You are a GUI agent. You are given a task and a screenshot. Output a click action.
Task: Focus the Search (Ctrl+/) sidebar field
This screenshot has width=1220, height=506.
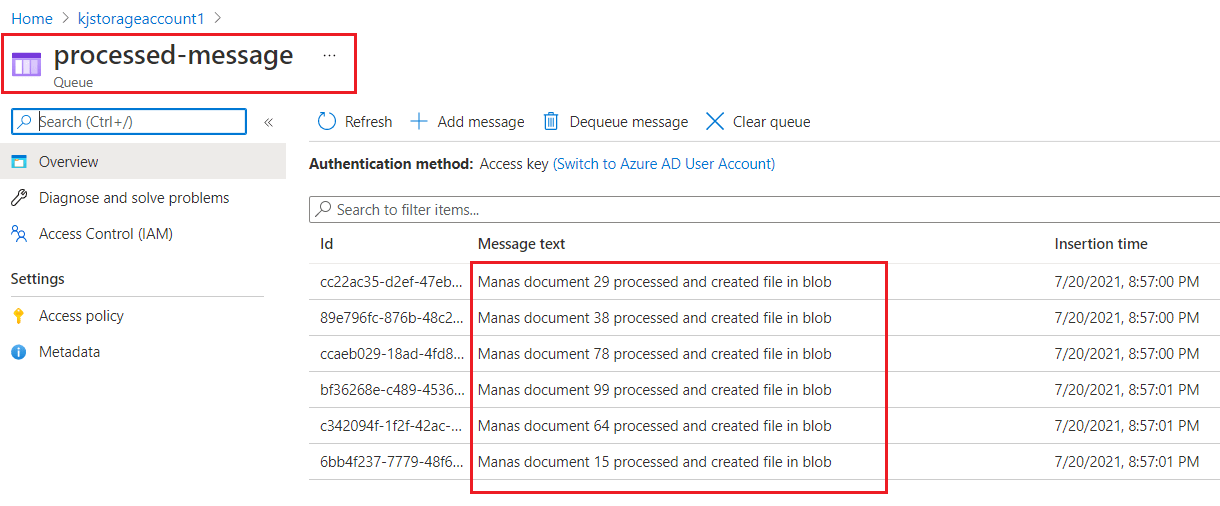(x=129, y=122)
